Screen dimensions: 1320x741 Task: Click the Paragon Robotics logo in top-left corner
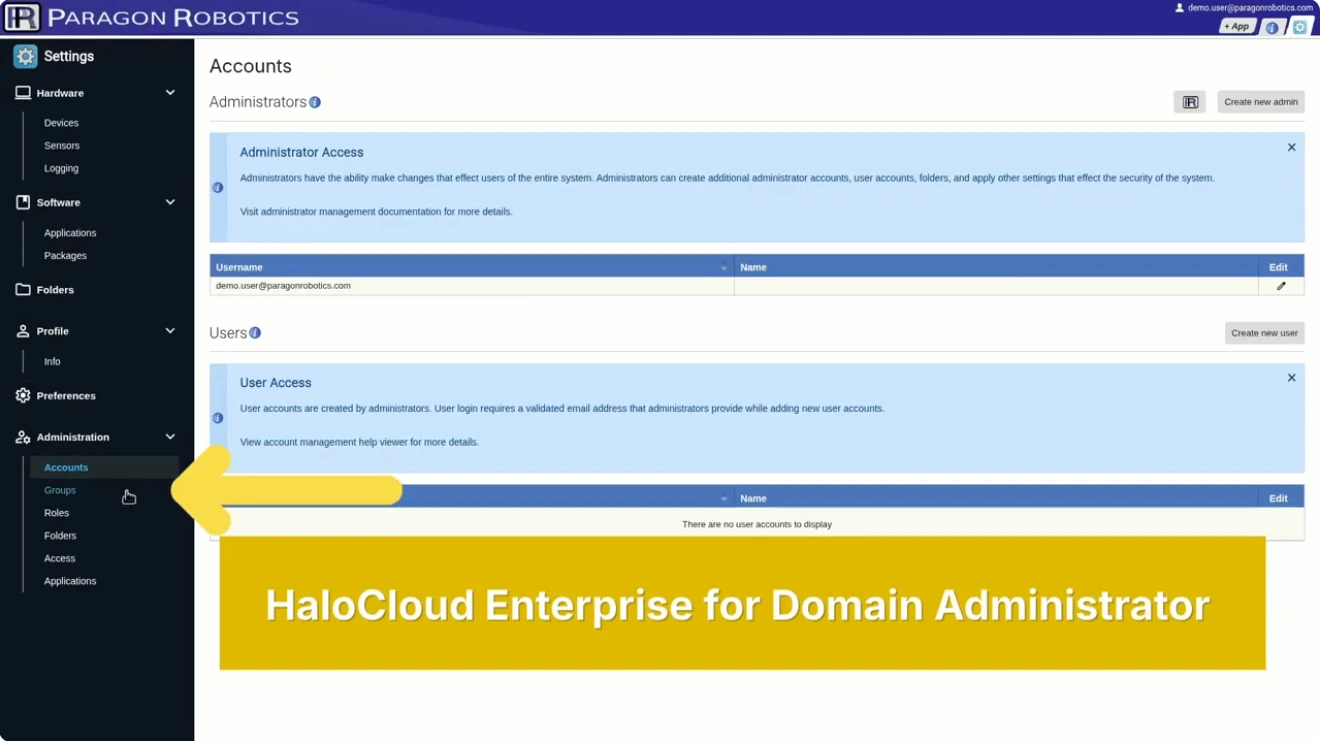pyautogui.click(x=22, y=17)
